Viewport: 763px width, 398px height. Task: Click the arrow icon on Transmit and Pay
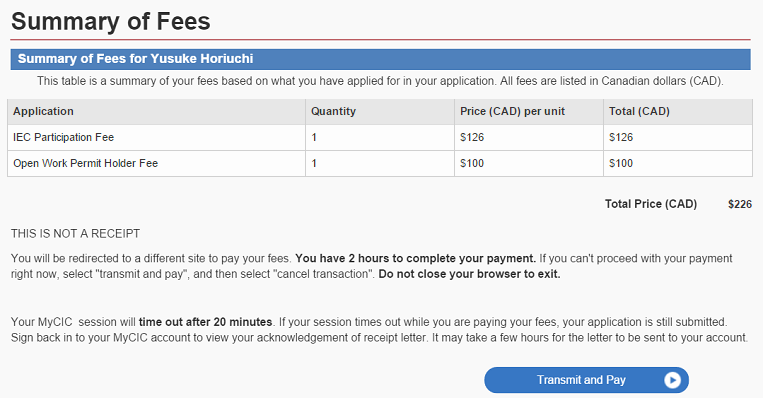[672, 380]
